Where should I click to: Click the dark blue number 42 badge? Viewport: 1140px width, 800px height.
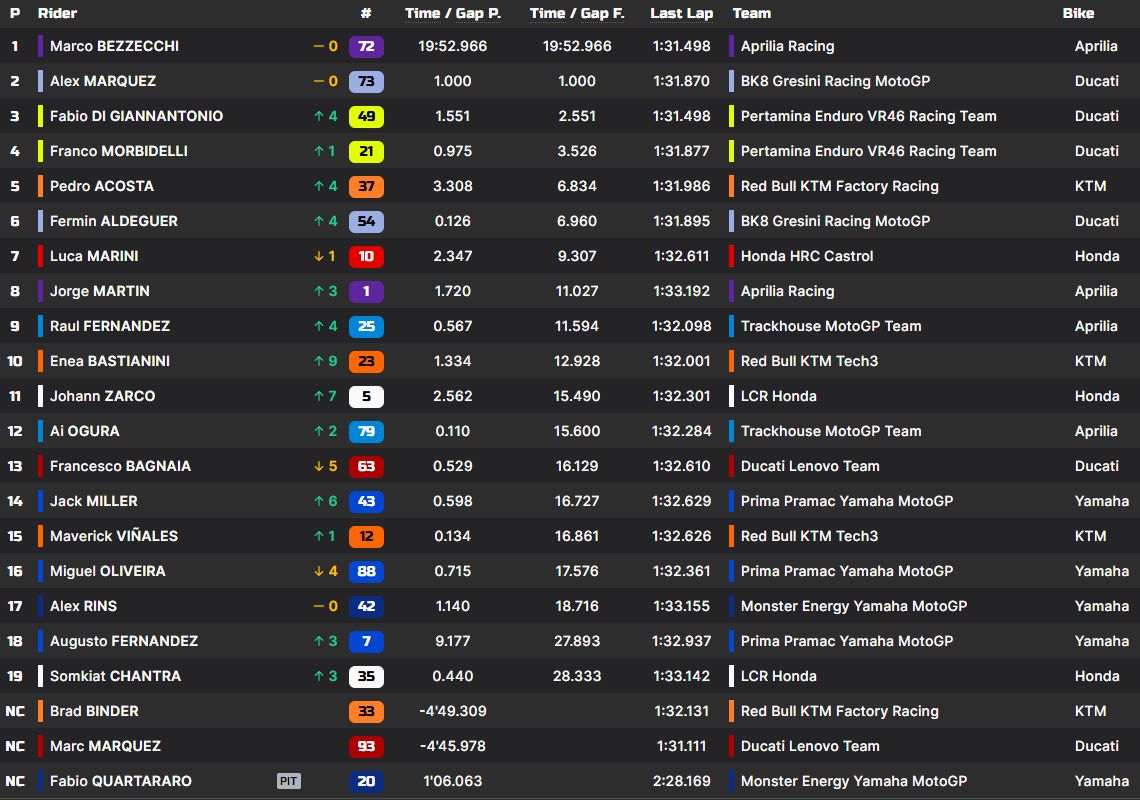click(366, 606)
